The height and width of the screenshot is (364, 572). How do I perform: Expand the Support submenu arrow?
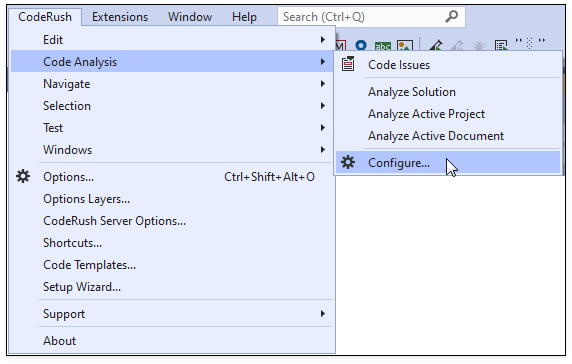point(322,314)
